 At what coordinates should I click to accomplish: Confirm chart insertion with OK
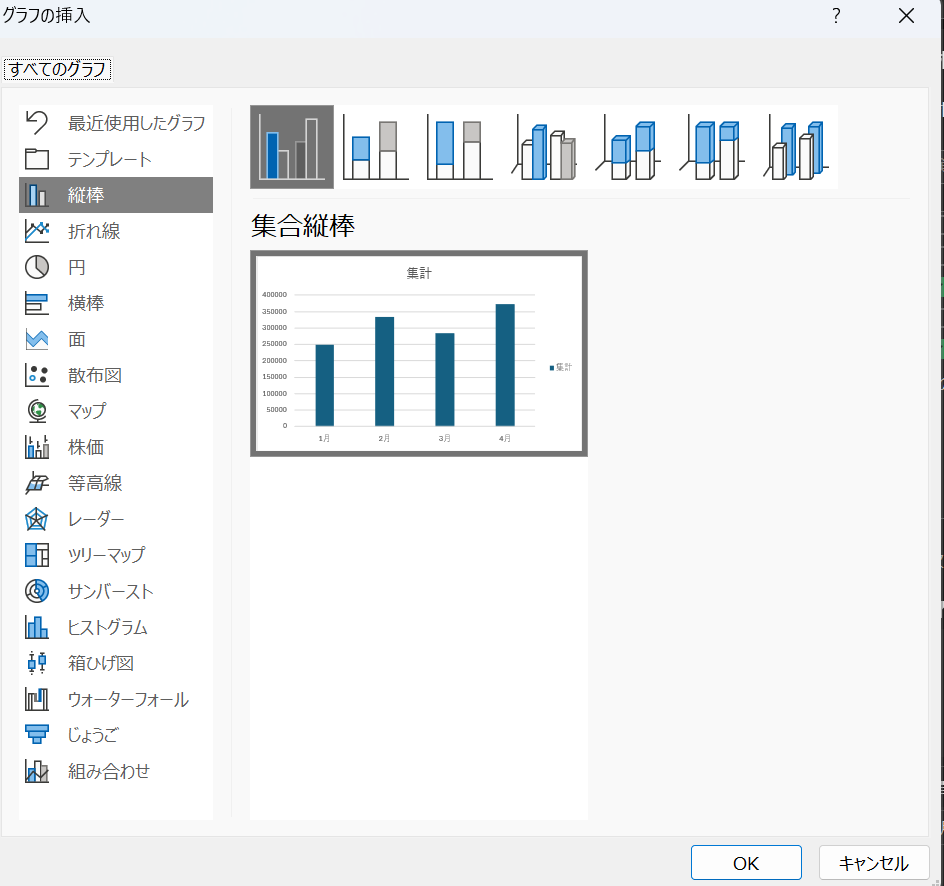point(746,863)
